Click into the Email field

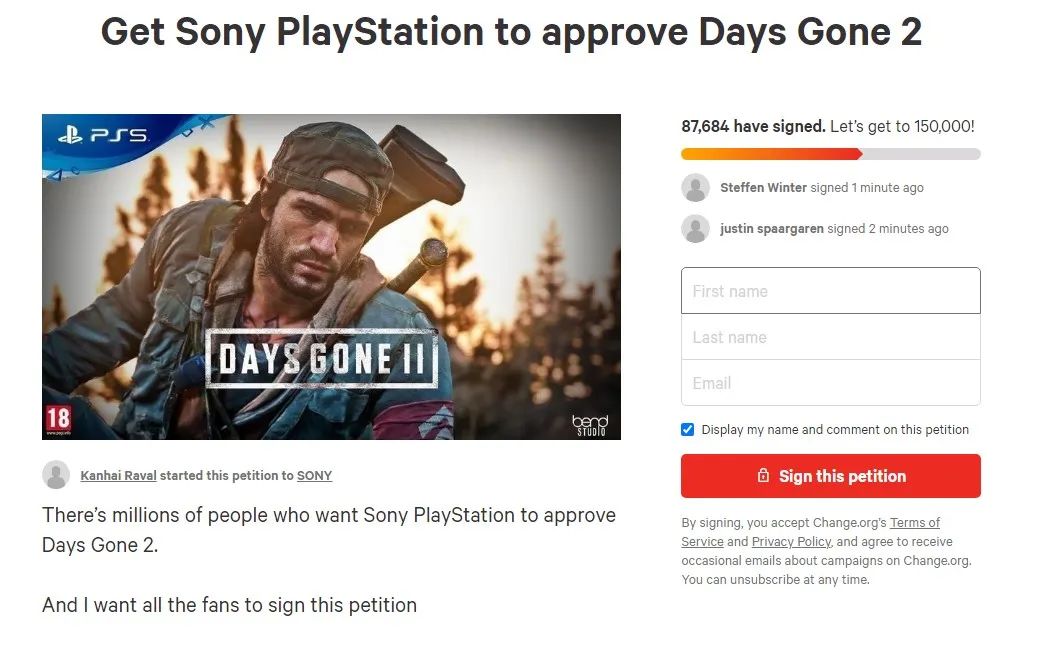(x=830, y=383)
